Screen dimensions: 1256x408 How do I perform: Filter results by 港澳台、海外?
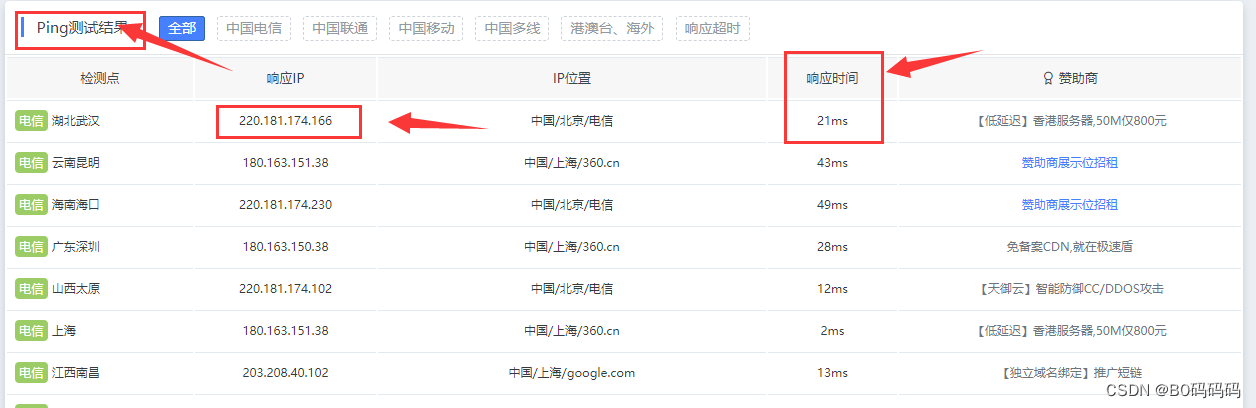612,28
